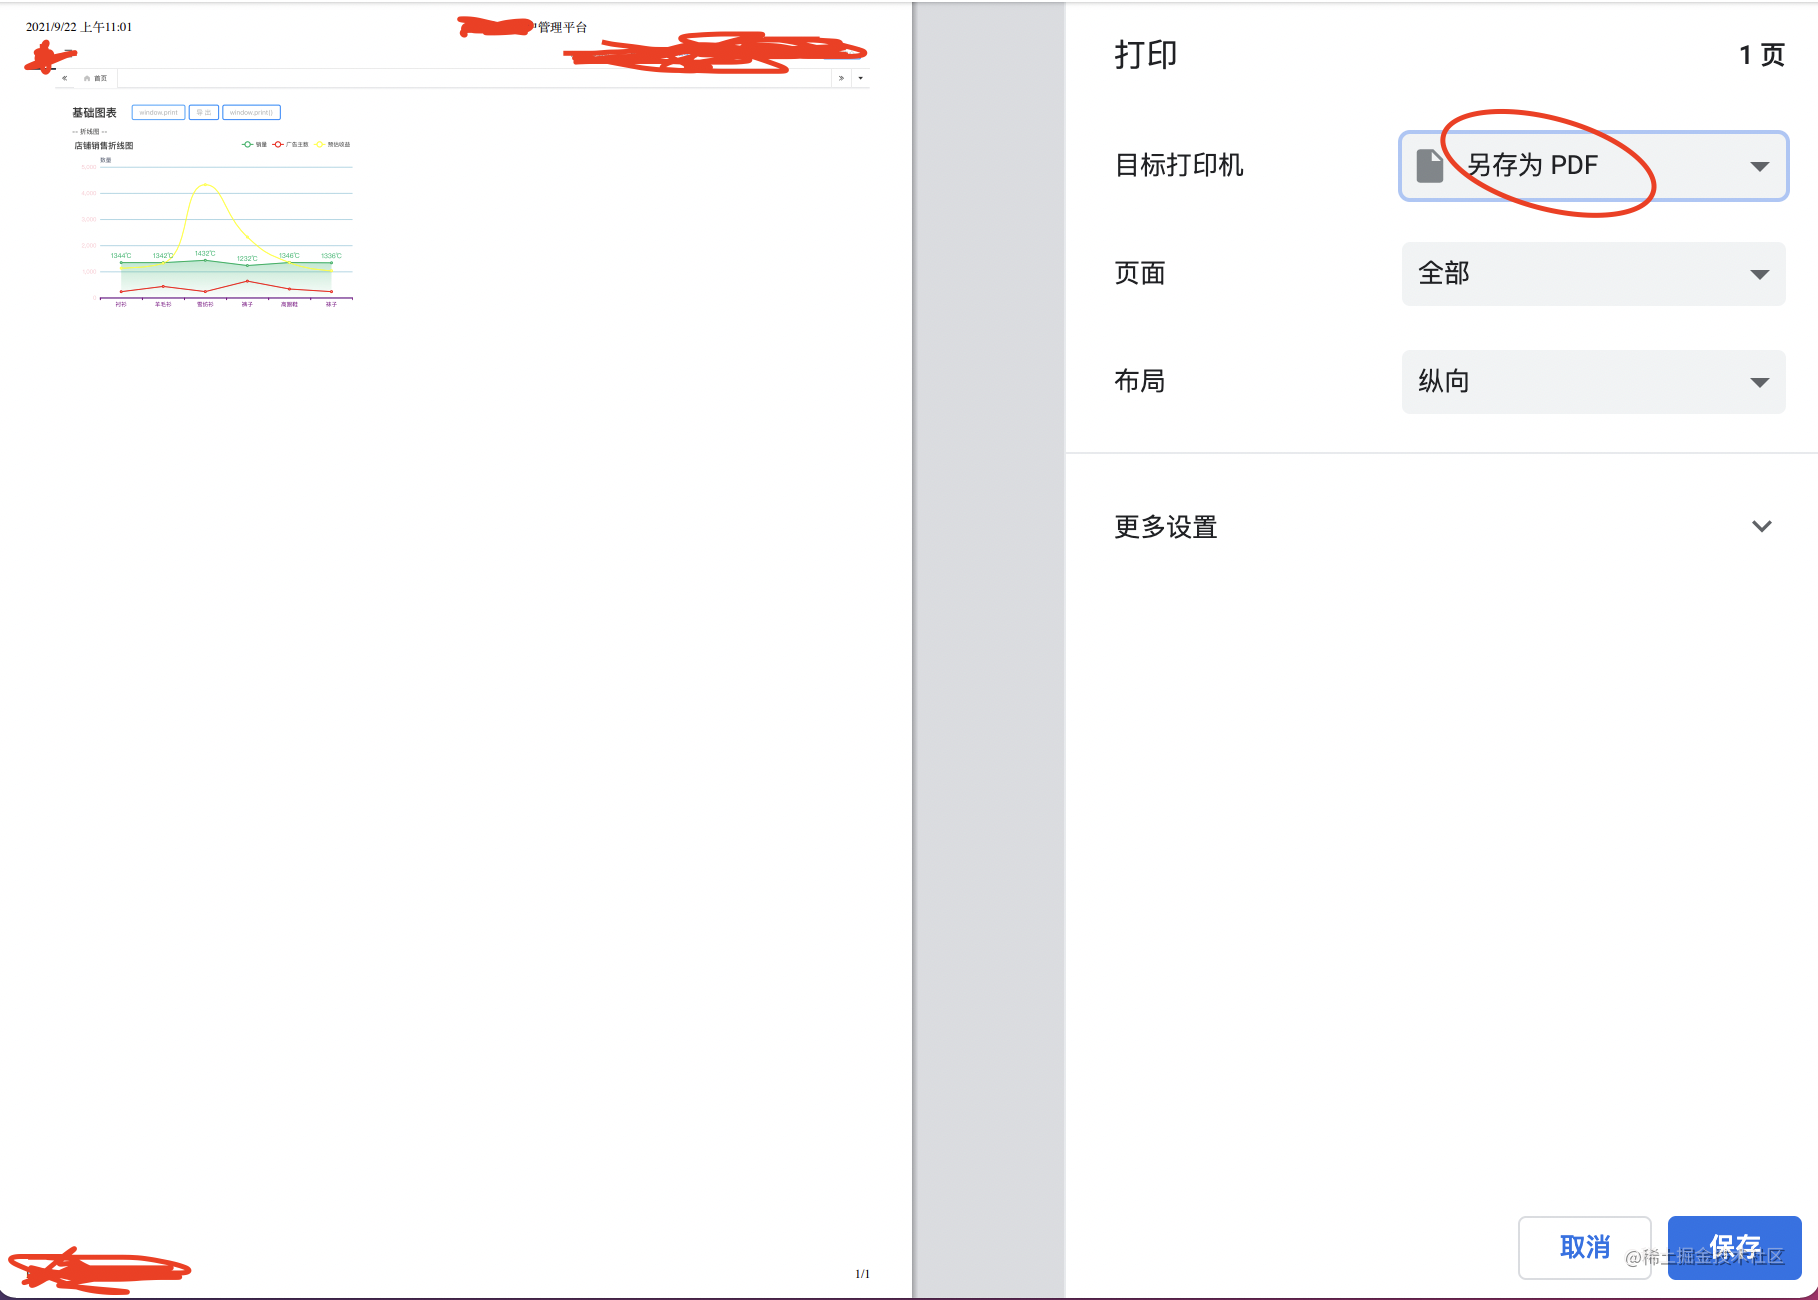This screenshot has height=1300, width=1818.
Task: Select the 首页 tab in preview
Action: 97,78
